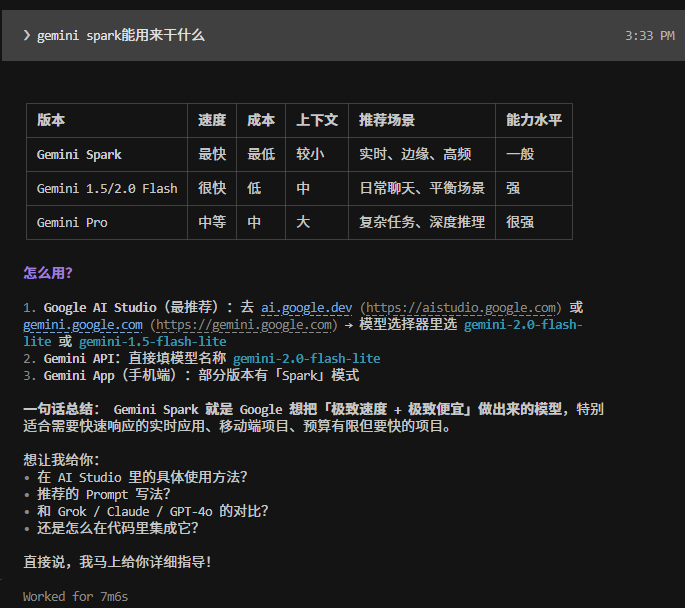Click the https://aistudio.google.com URL
Viewport: 685px width, 608px height.
(x=461, y=307)
